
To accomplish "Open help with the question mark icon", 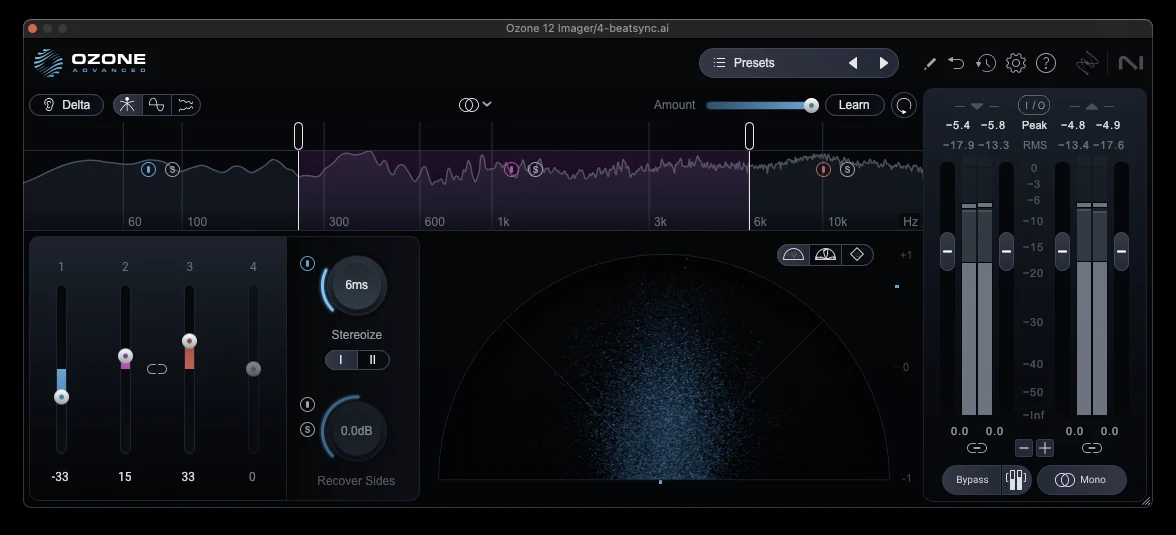I will coord(1046,63).
